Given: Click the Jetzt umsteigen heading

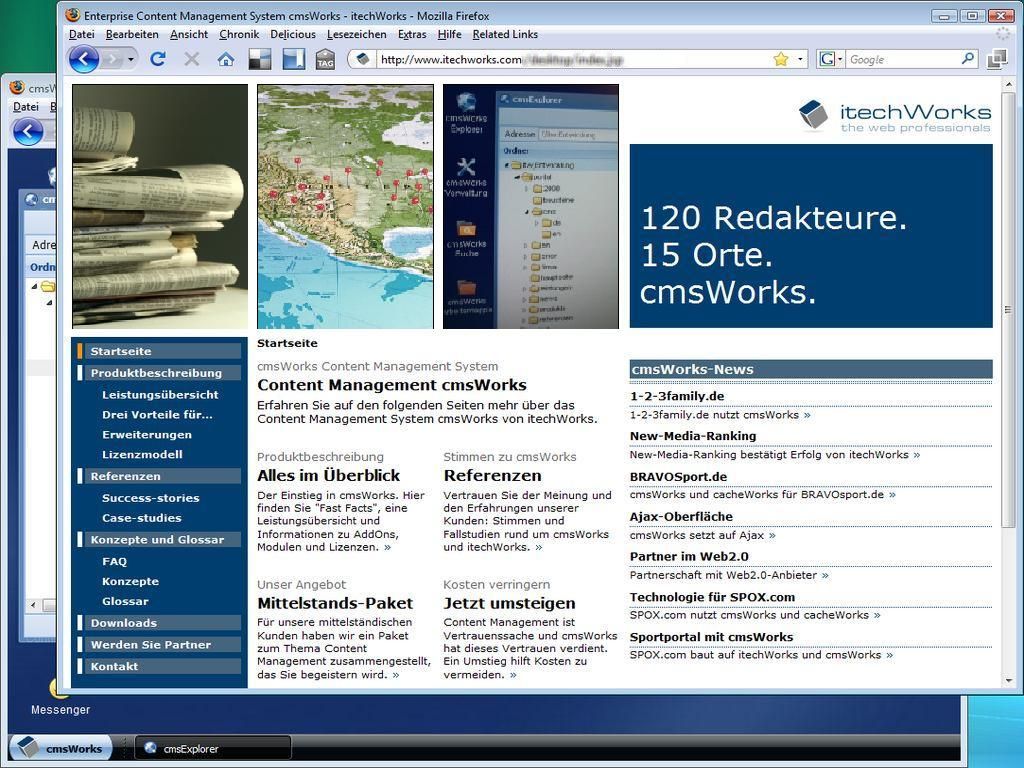Looking at the screenshot, I should [x=509, y=603].
